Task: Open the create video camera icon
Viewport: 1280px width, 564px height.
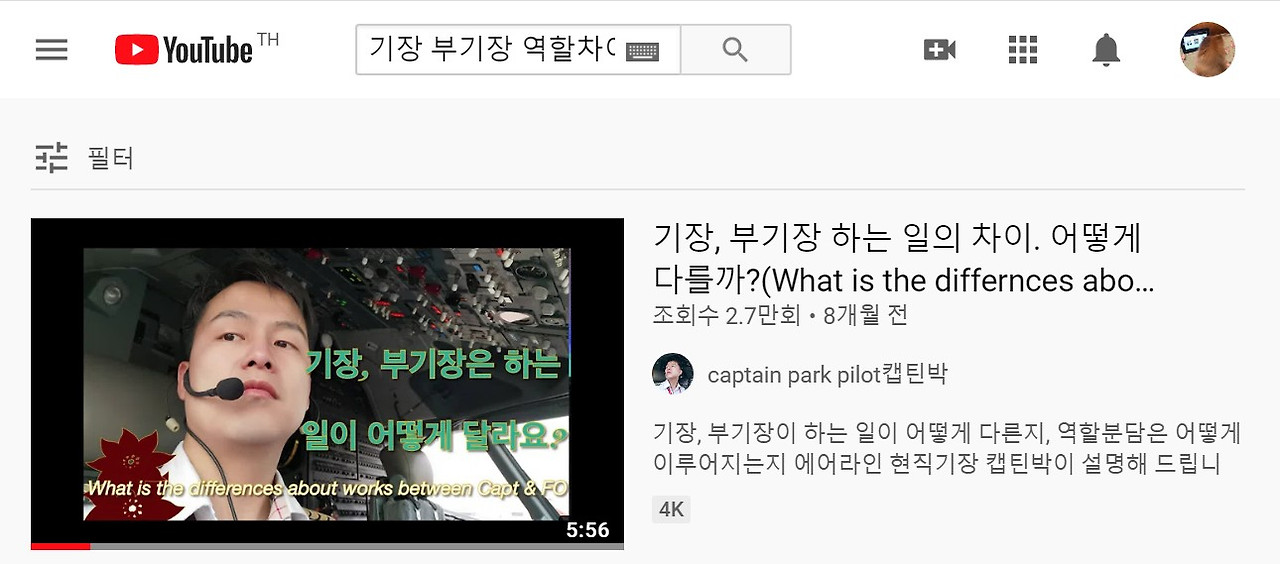Action: (x=939, y=49)
